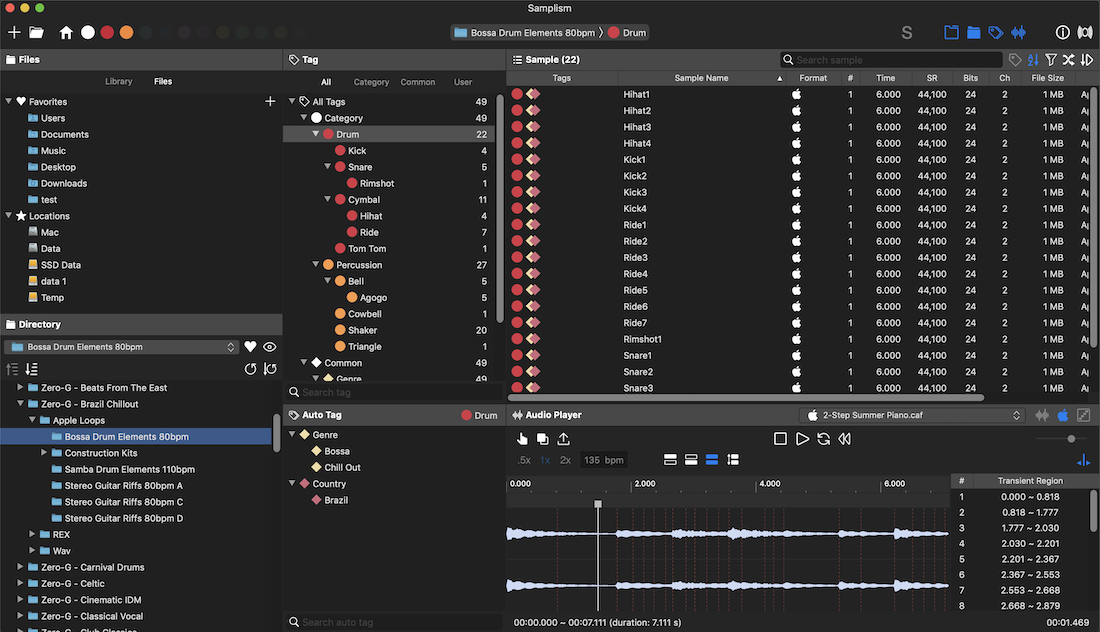Click the copy duplicate icon in Audio Player
The height and width of the screenshot is (632, 1100).
coord(542,438)
